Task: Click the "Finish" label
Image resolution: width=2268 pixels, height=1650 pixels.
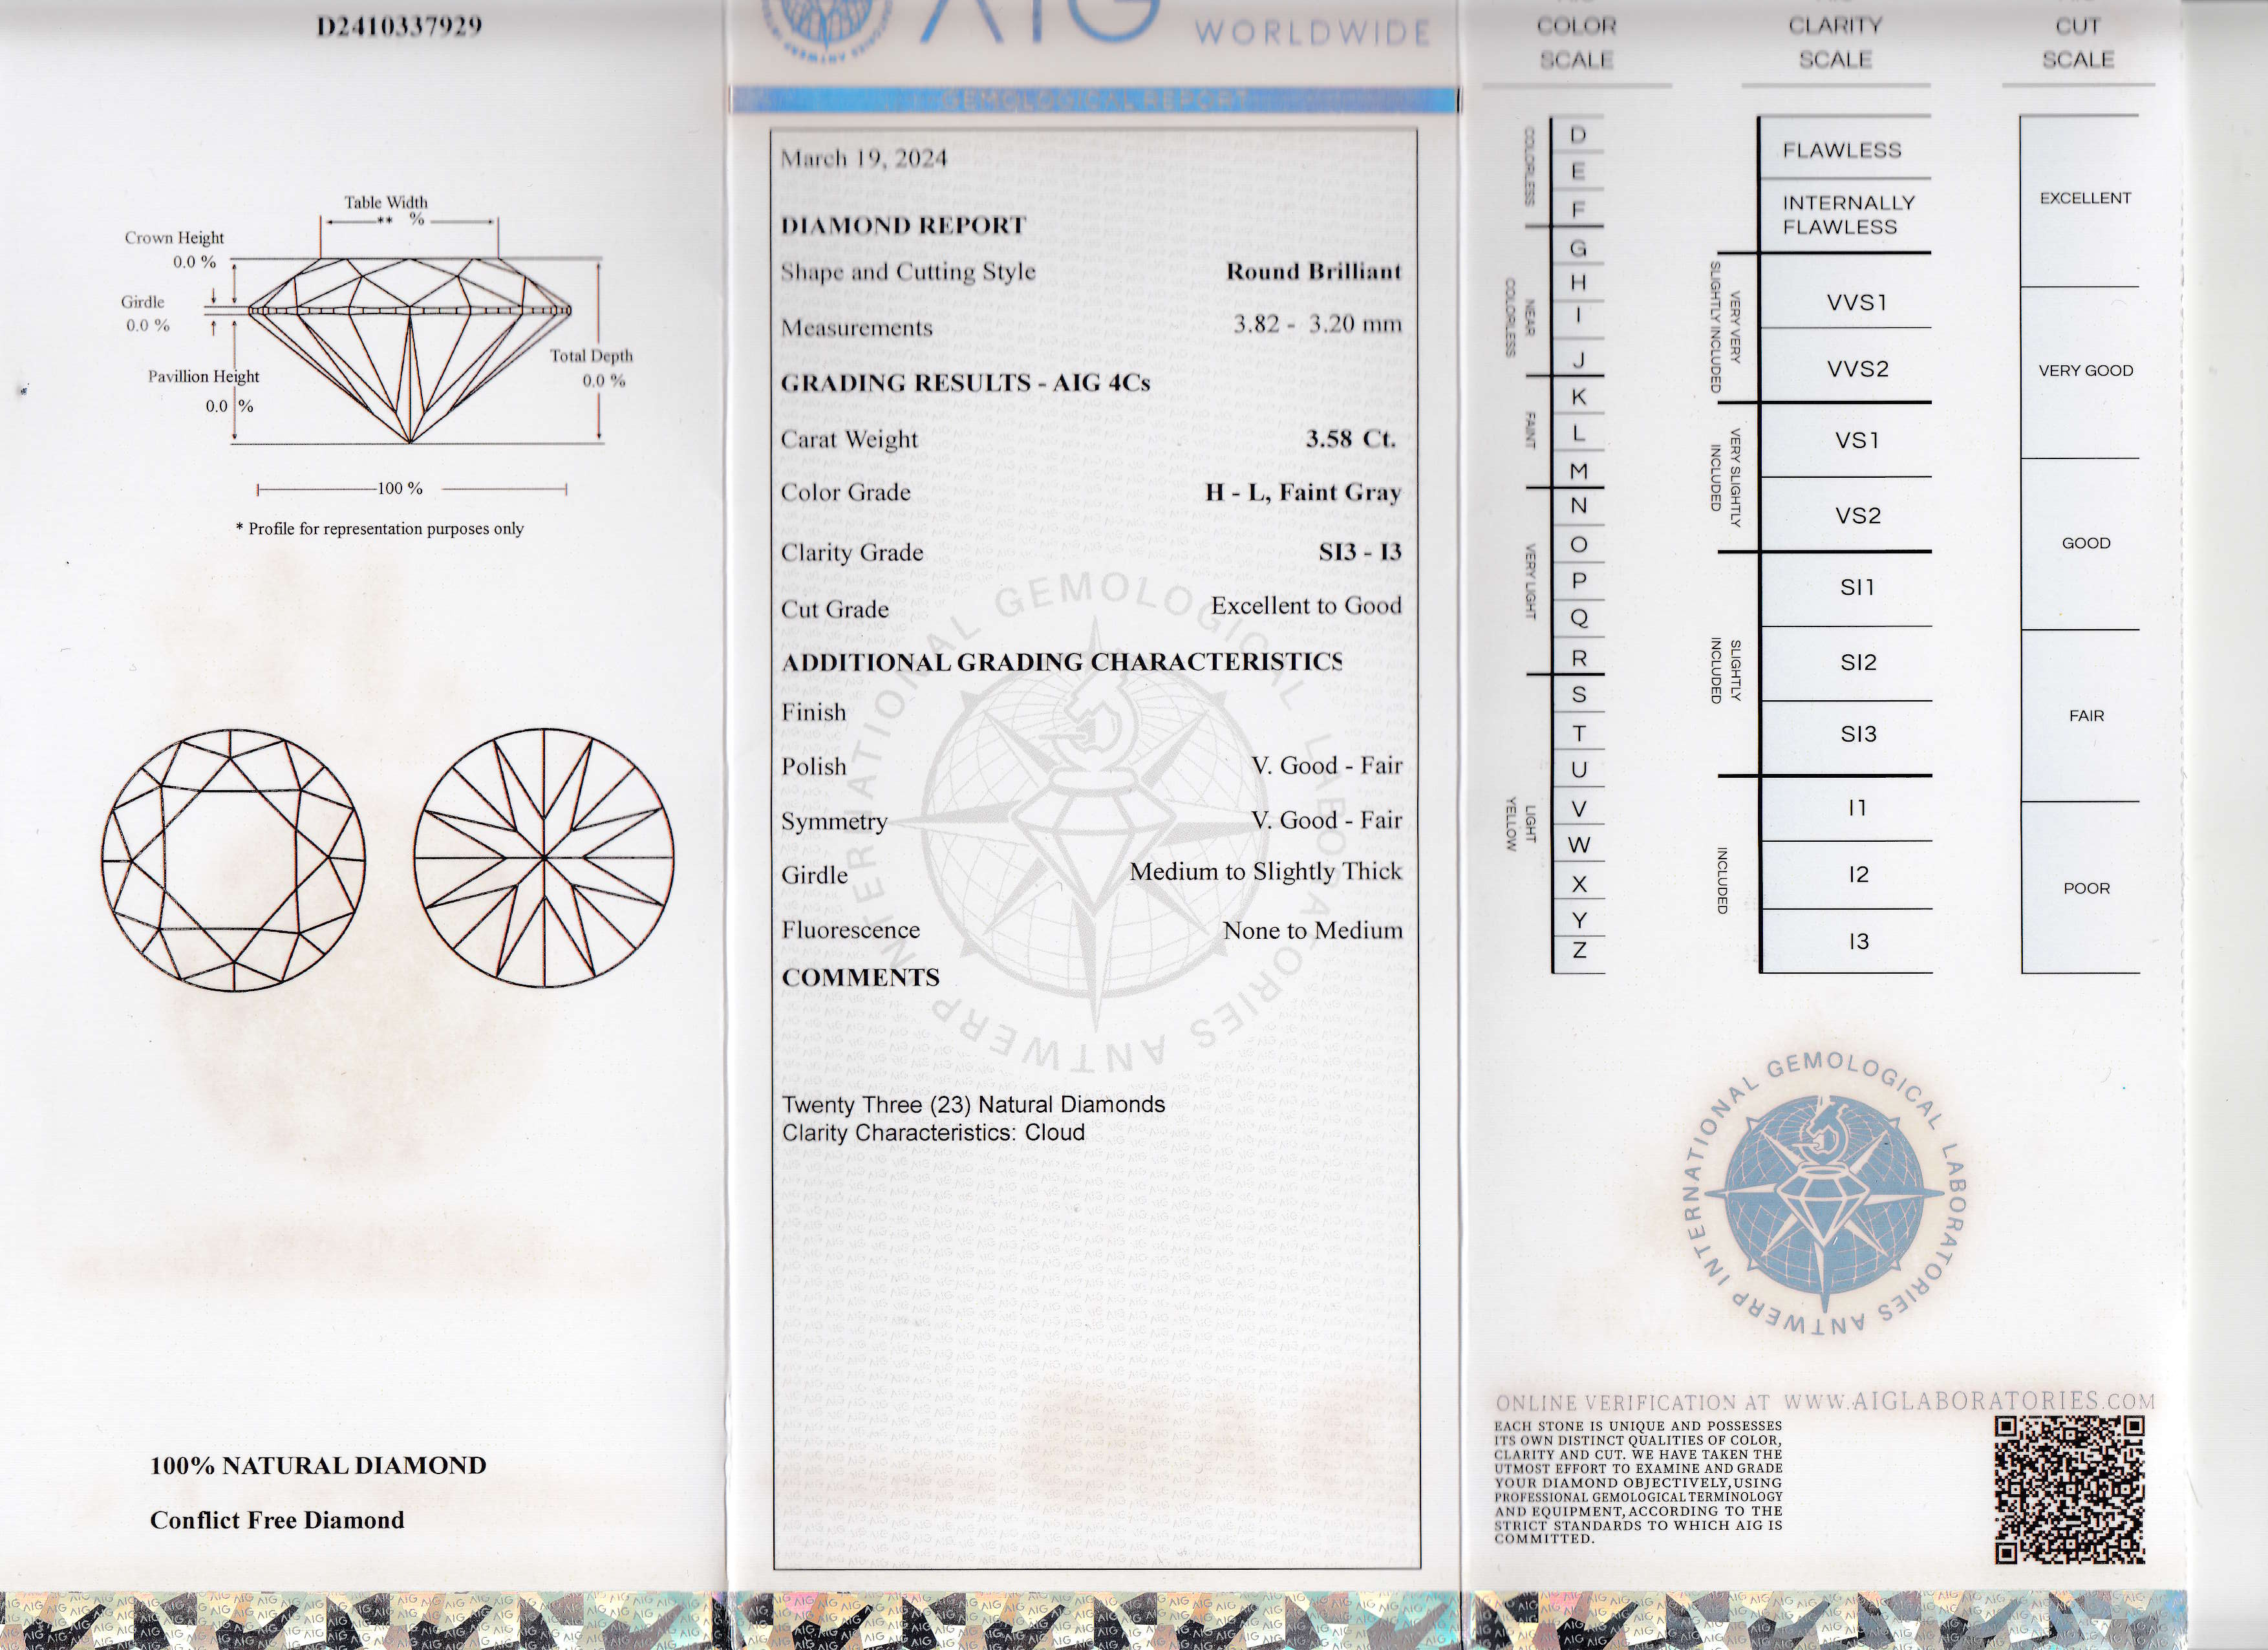Action: [x=813, y=712]
